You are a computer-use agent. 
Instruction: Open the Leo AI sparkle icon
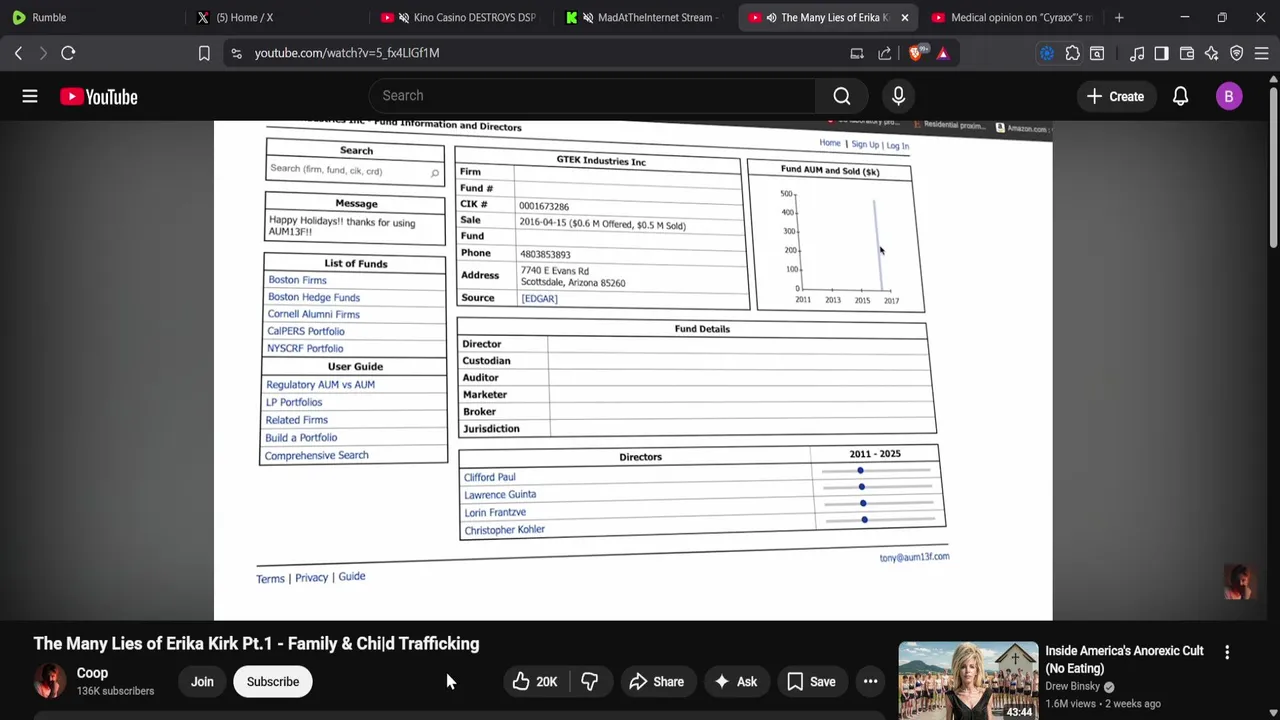tap(1212, 53)
